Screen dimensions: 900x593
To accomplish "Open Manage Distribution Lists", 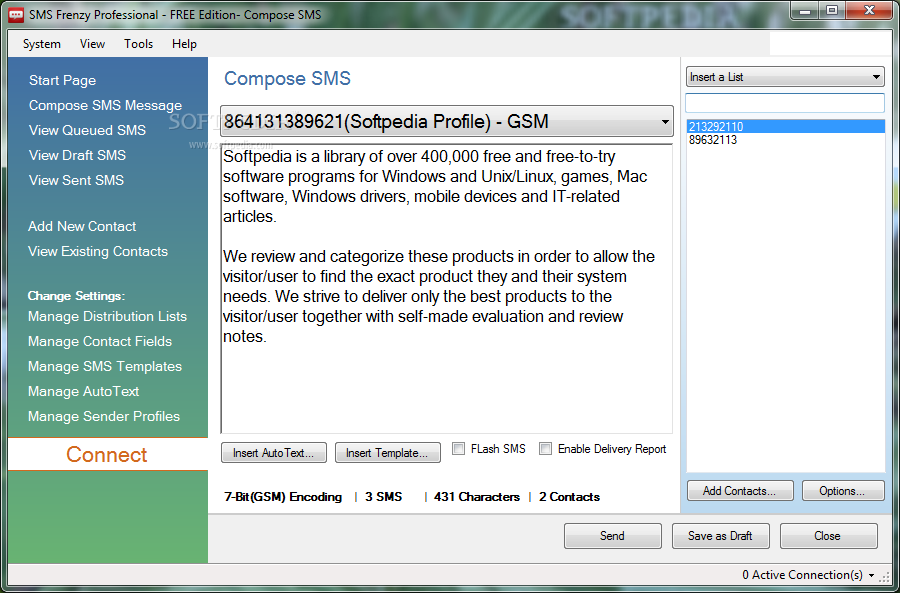I will pyautogui.click(x=107, y=316).
